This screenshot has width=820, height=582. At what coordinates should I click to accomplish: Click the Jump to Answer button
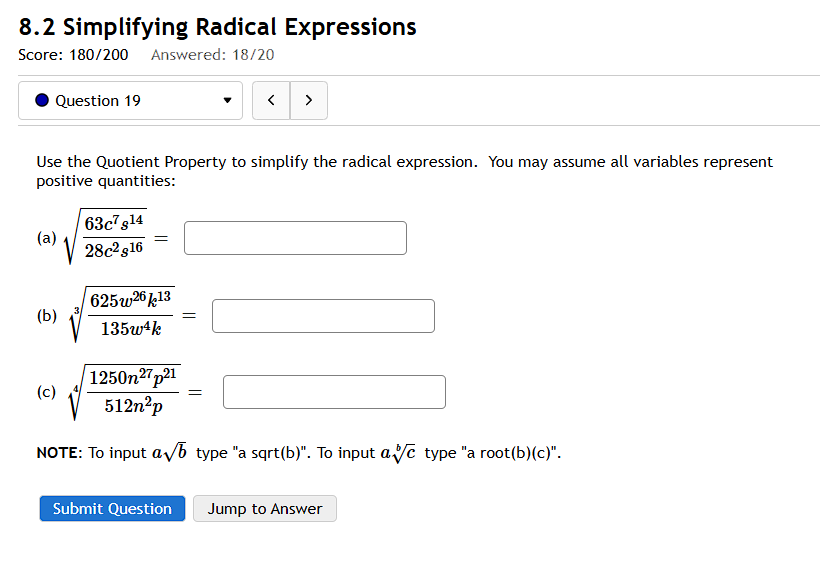point(264,508)
